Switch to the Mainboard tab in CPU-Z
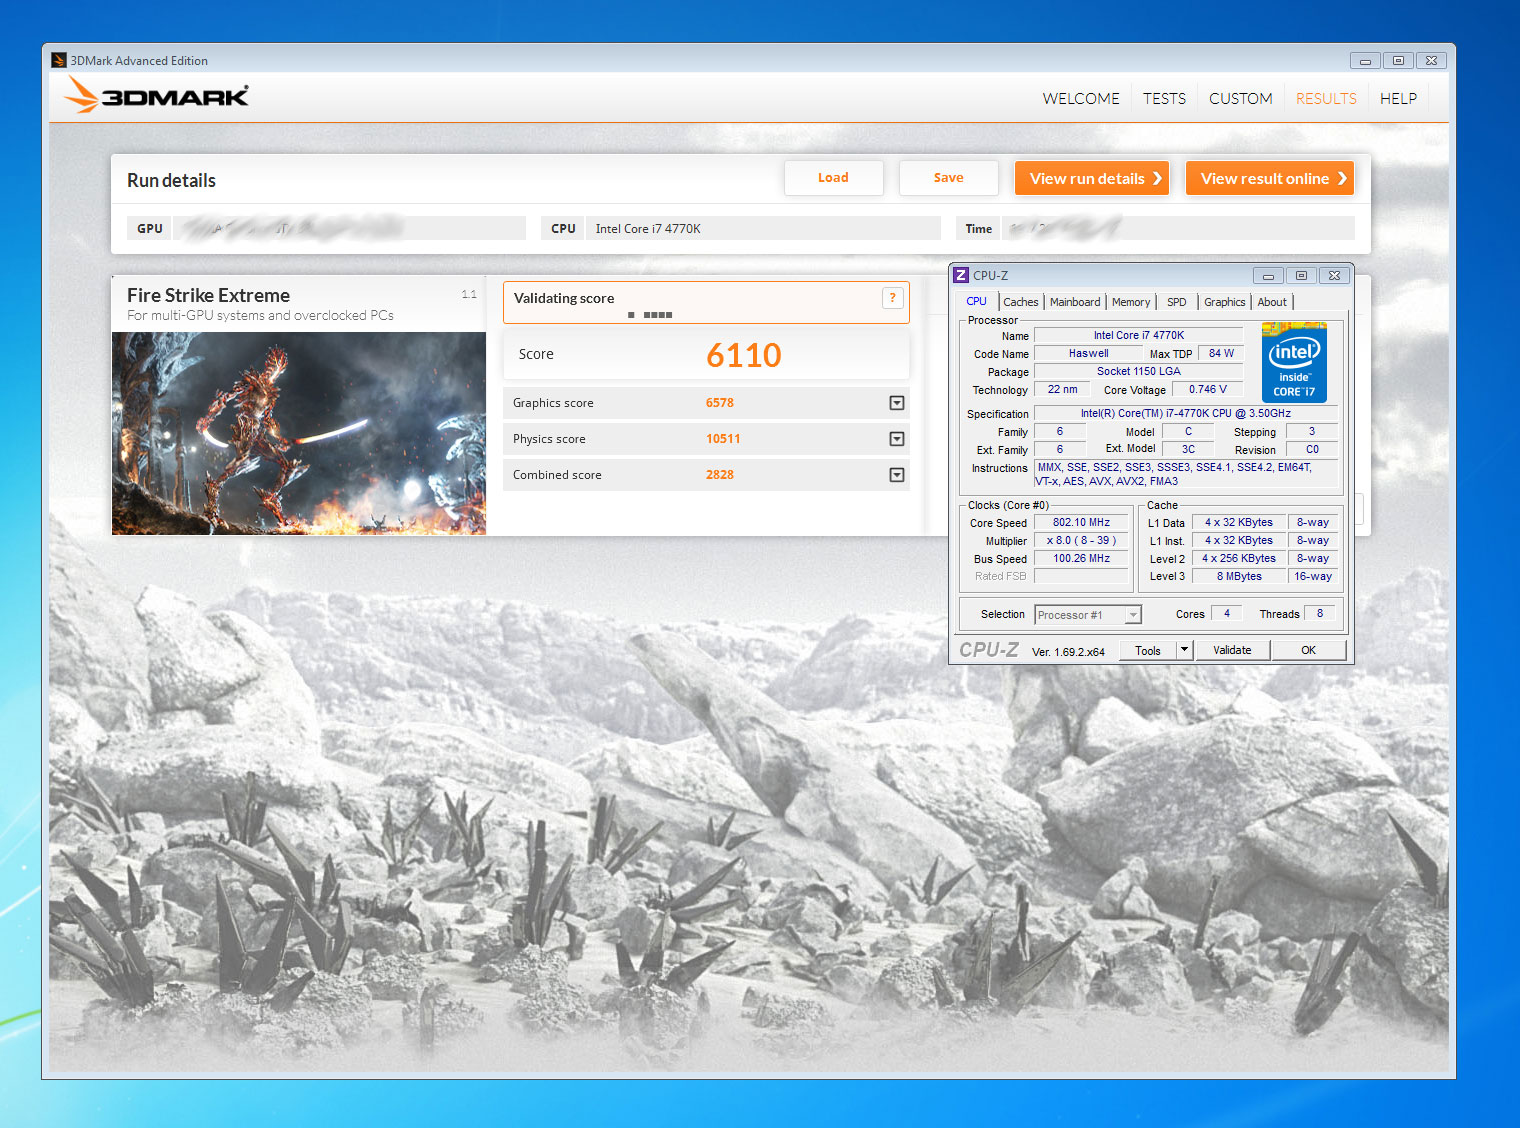1520x1128 pixels. pos(1075,302)
